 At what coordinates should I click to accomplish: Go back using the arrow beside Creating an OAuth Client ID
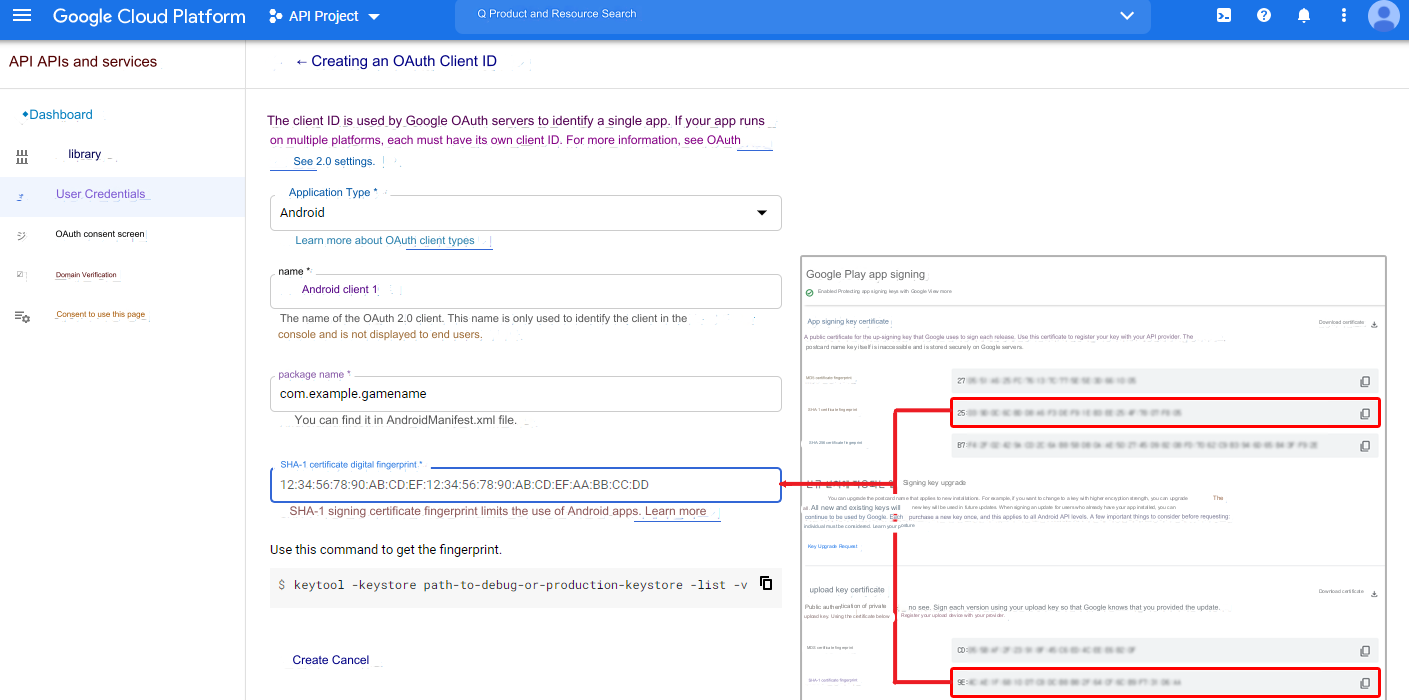(x=301, y=62)
